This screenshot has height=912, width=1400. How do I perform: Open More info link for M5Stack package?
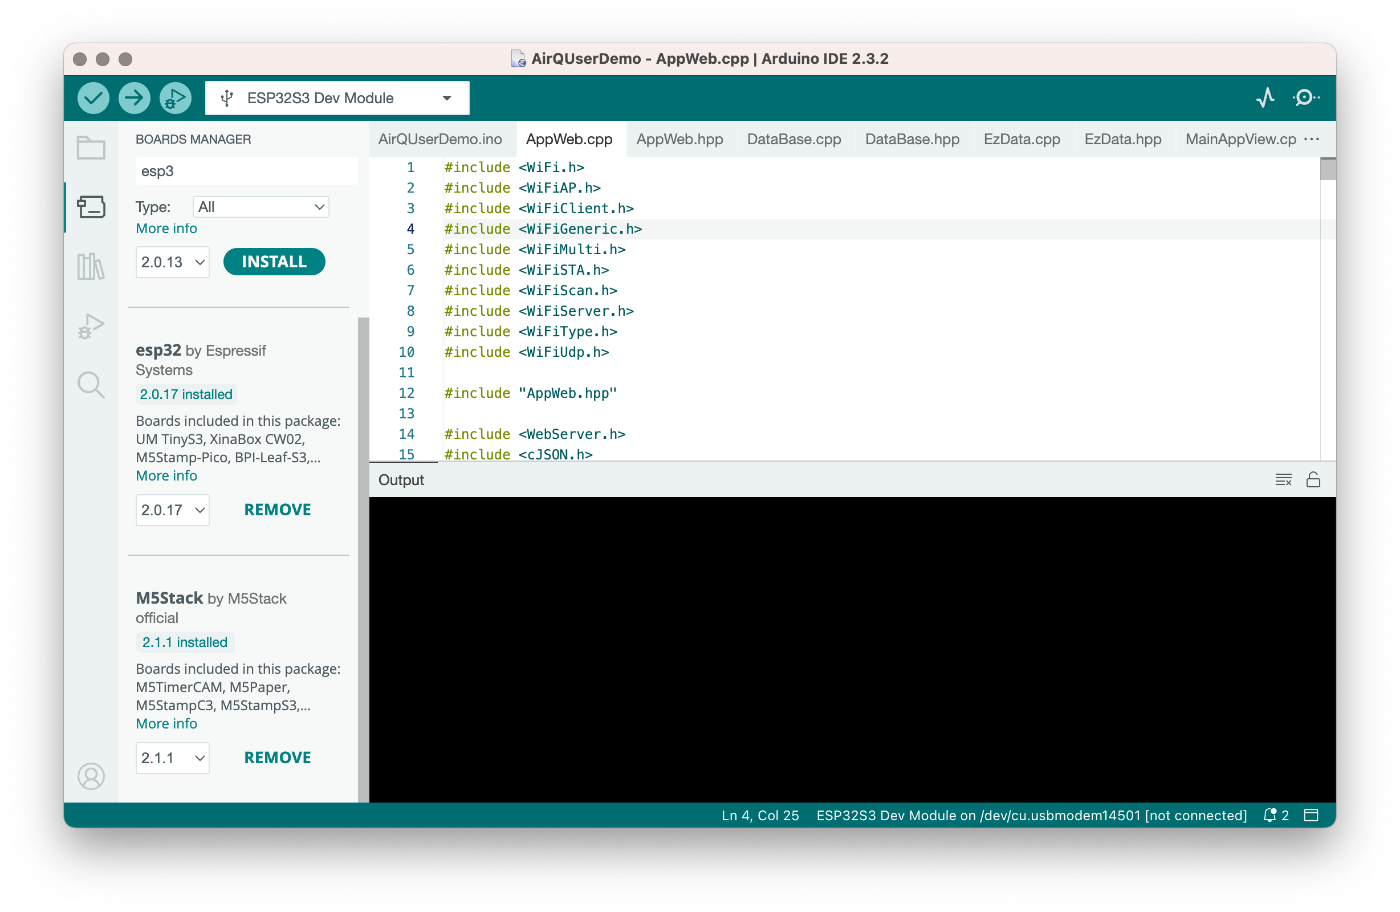click(167, 724)
